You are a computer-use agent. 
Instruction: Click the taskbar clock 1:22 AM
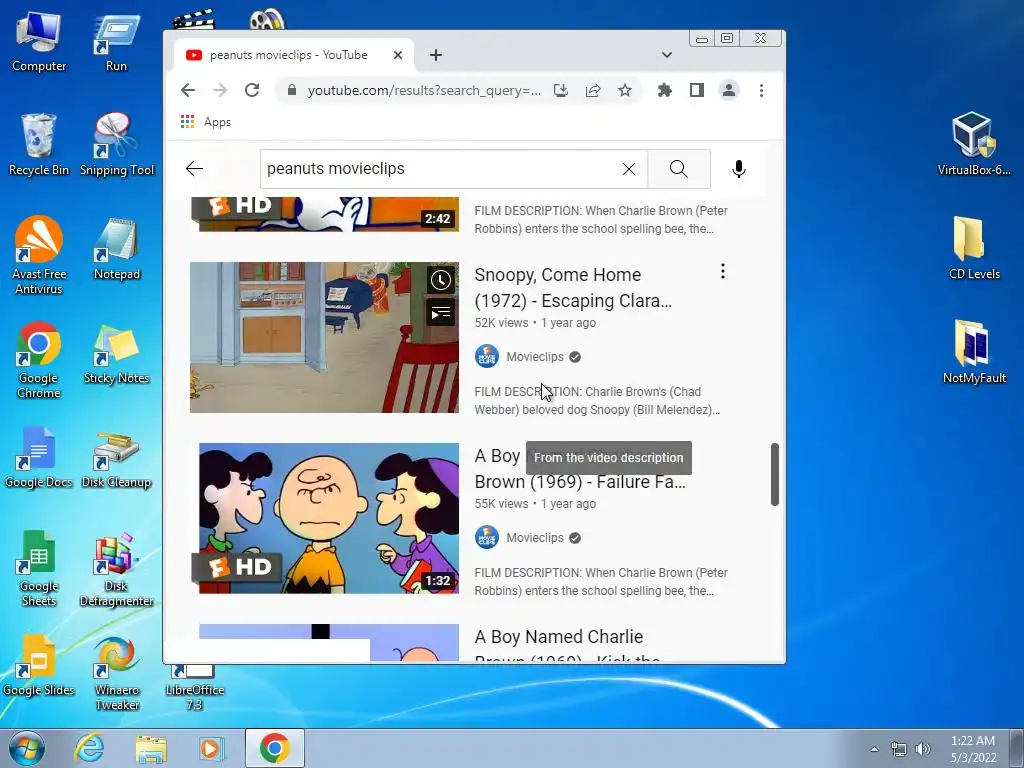(x=973, y=749)
